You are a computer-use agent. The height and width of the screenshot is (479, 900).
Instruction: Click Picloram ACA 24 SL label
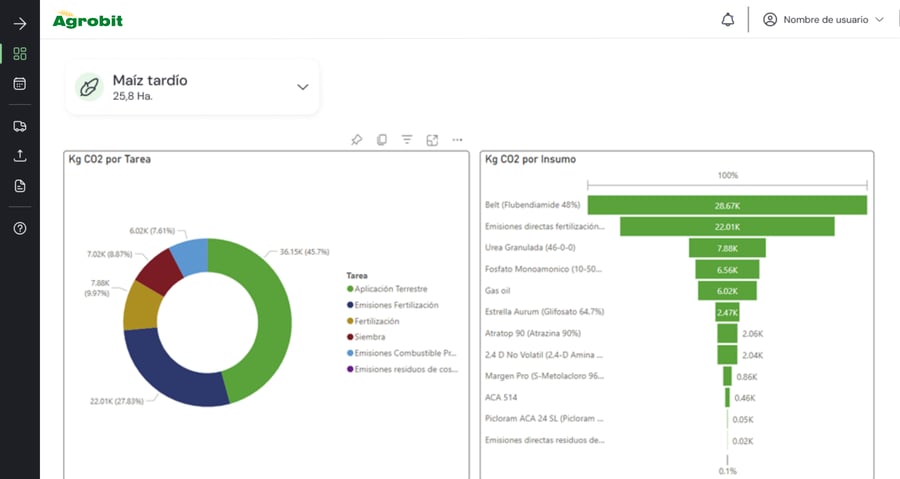click(544, 418)
